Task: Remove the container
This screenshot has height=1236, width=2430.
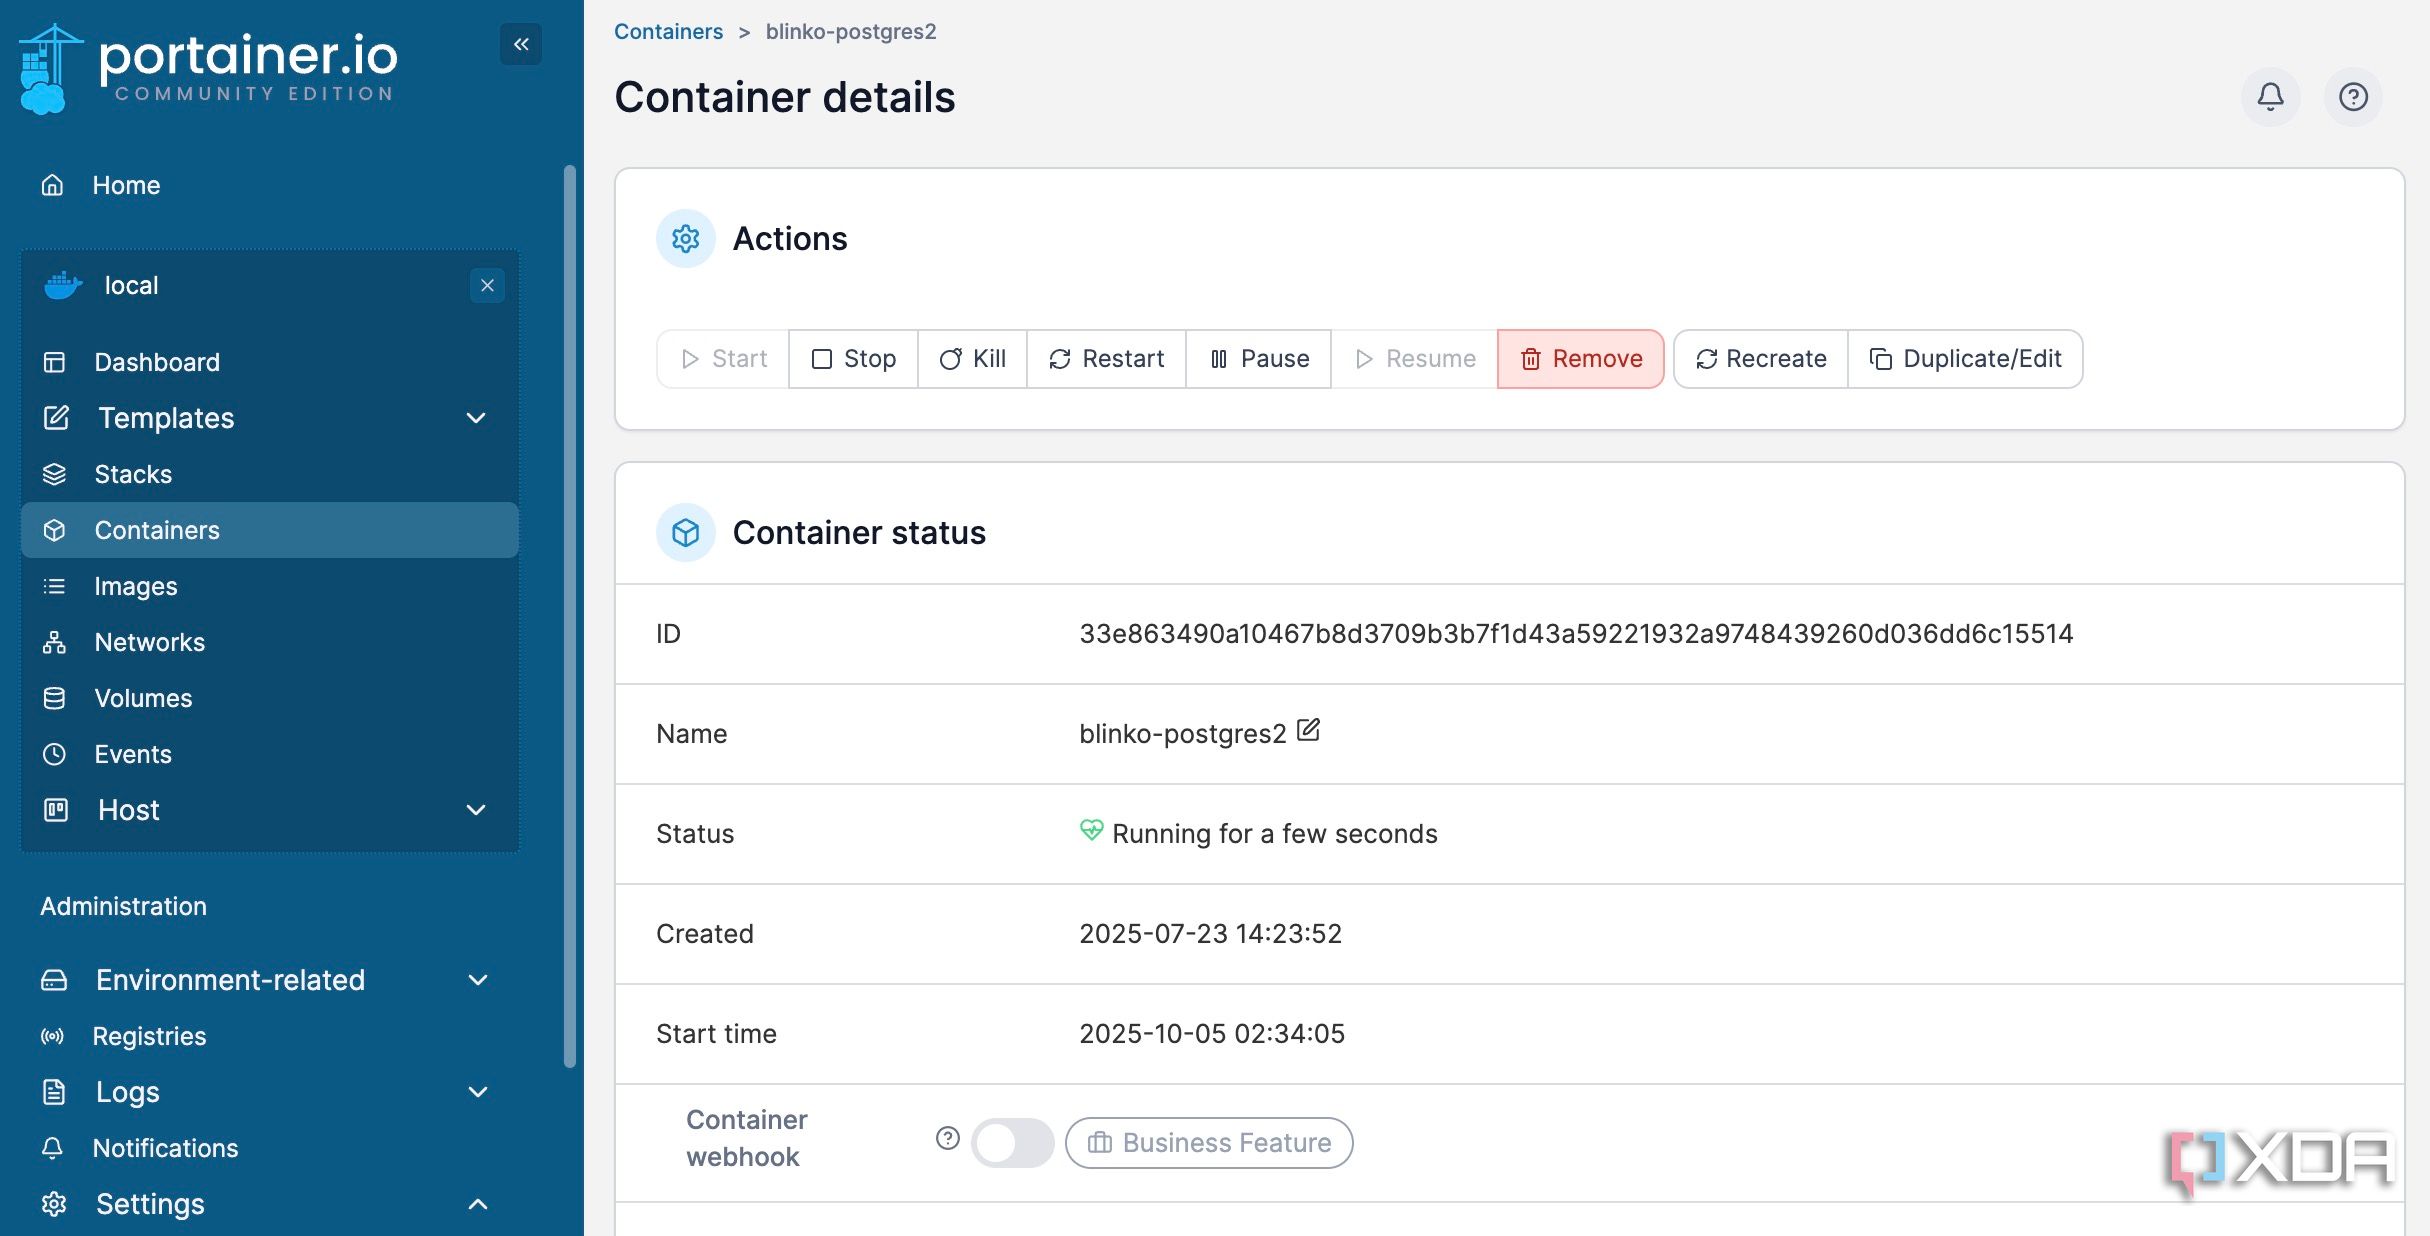Action: click(x=1581, y=358)
